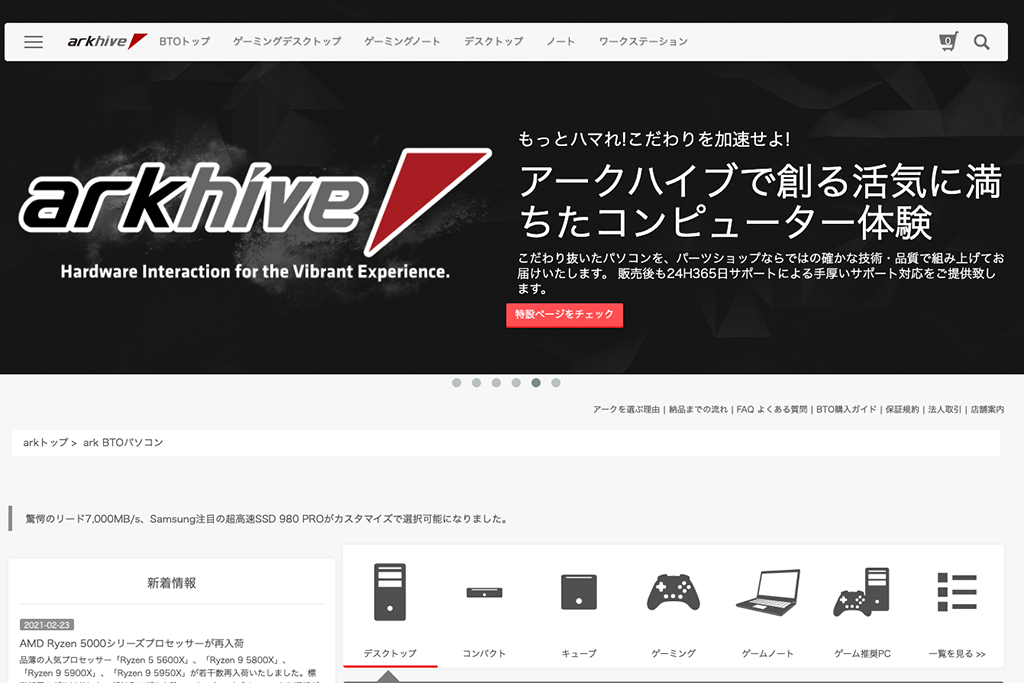Open AMD Ryzen 5000 news headline
The height and width of the screenshot is (683, 1024).
(131, 643)
